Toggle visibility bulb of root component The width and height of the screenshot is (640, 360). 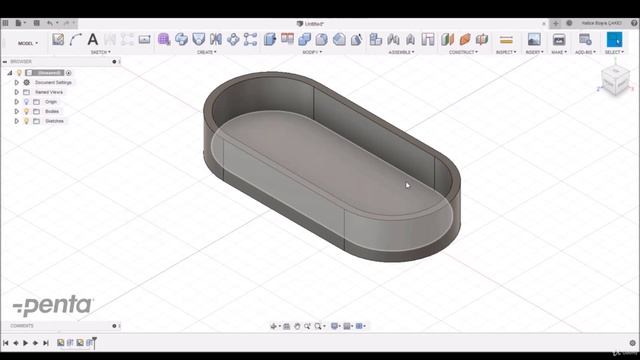point(19,73)
